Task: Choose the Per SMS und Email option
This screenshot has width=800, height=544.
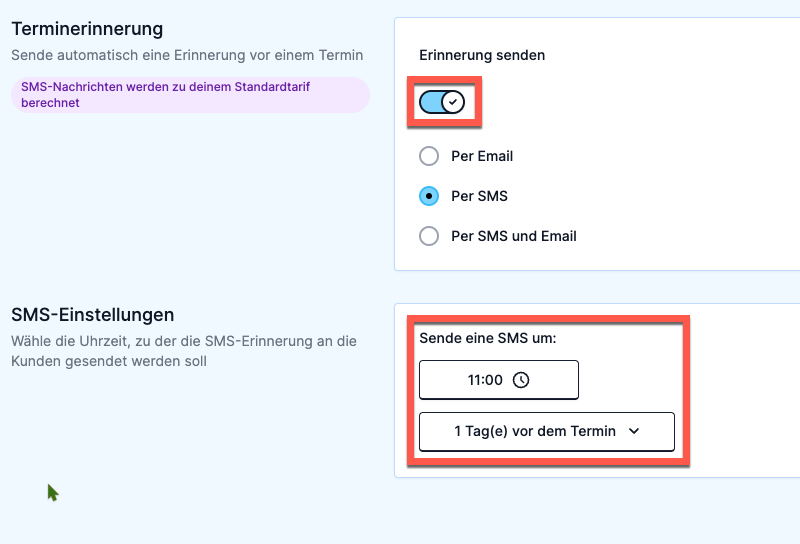Action: pyautogui.click(x=429, y=236)
